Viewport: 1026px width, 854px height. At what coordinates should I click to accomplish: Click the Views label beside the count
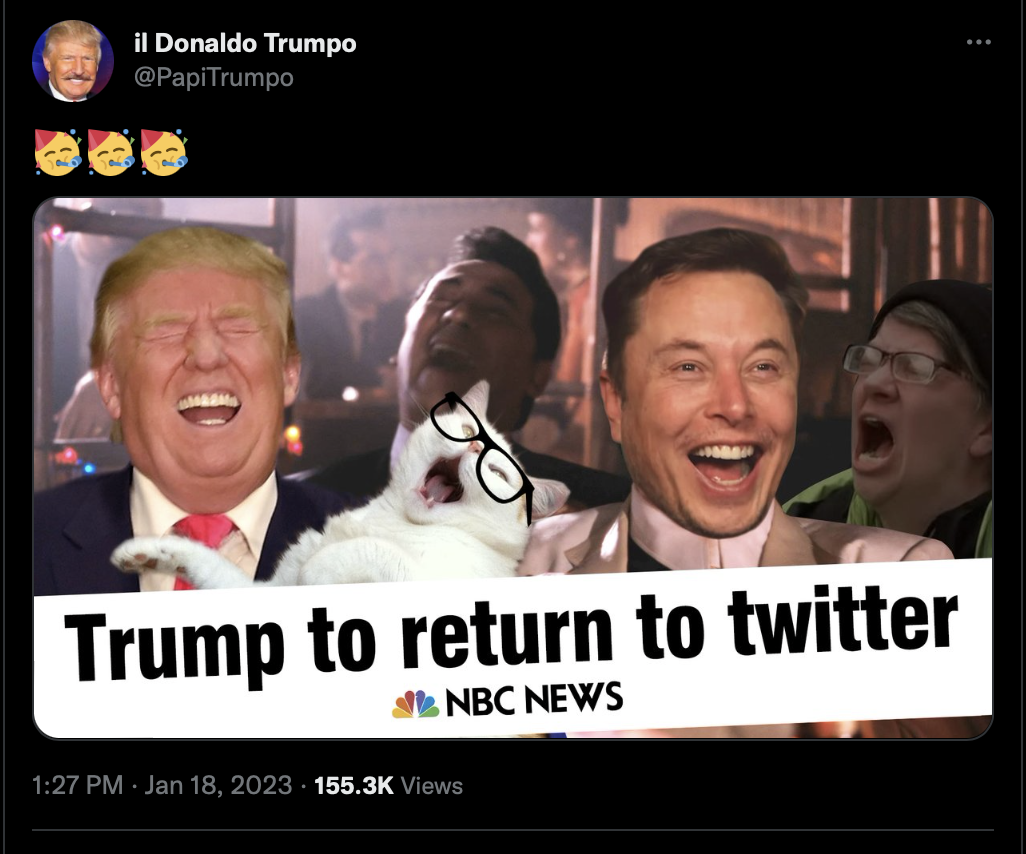431,785
